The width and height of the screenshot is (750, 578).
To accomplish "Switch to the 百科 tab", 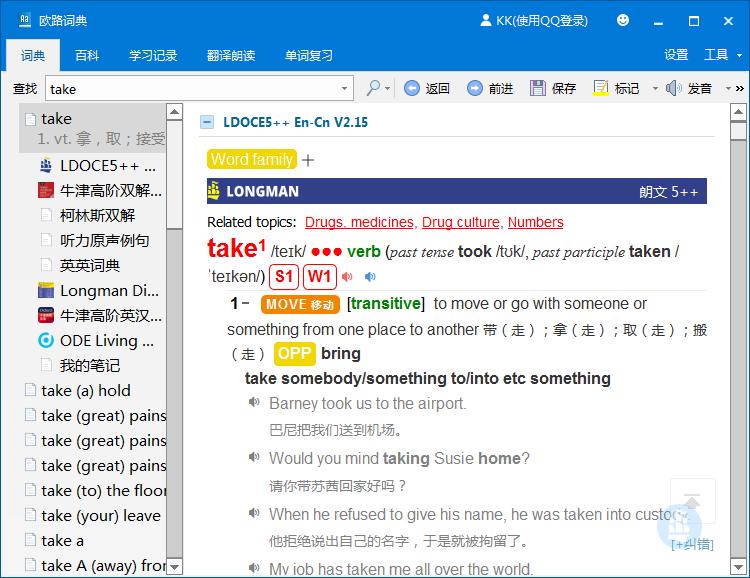I will [87, 55].
